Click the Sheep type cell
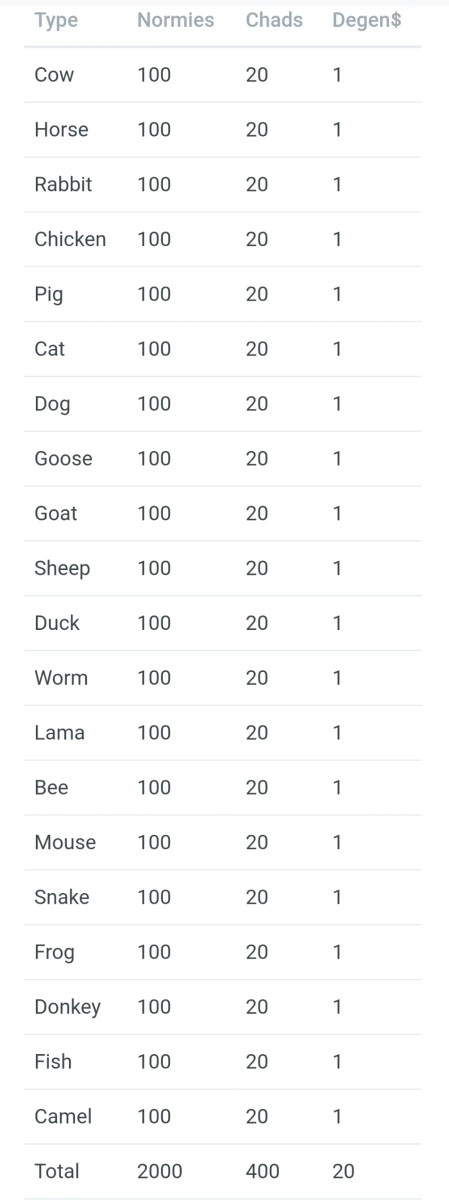Image resolution: width=449 pixels, height=1200 pixels. 62,569
